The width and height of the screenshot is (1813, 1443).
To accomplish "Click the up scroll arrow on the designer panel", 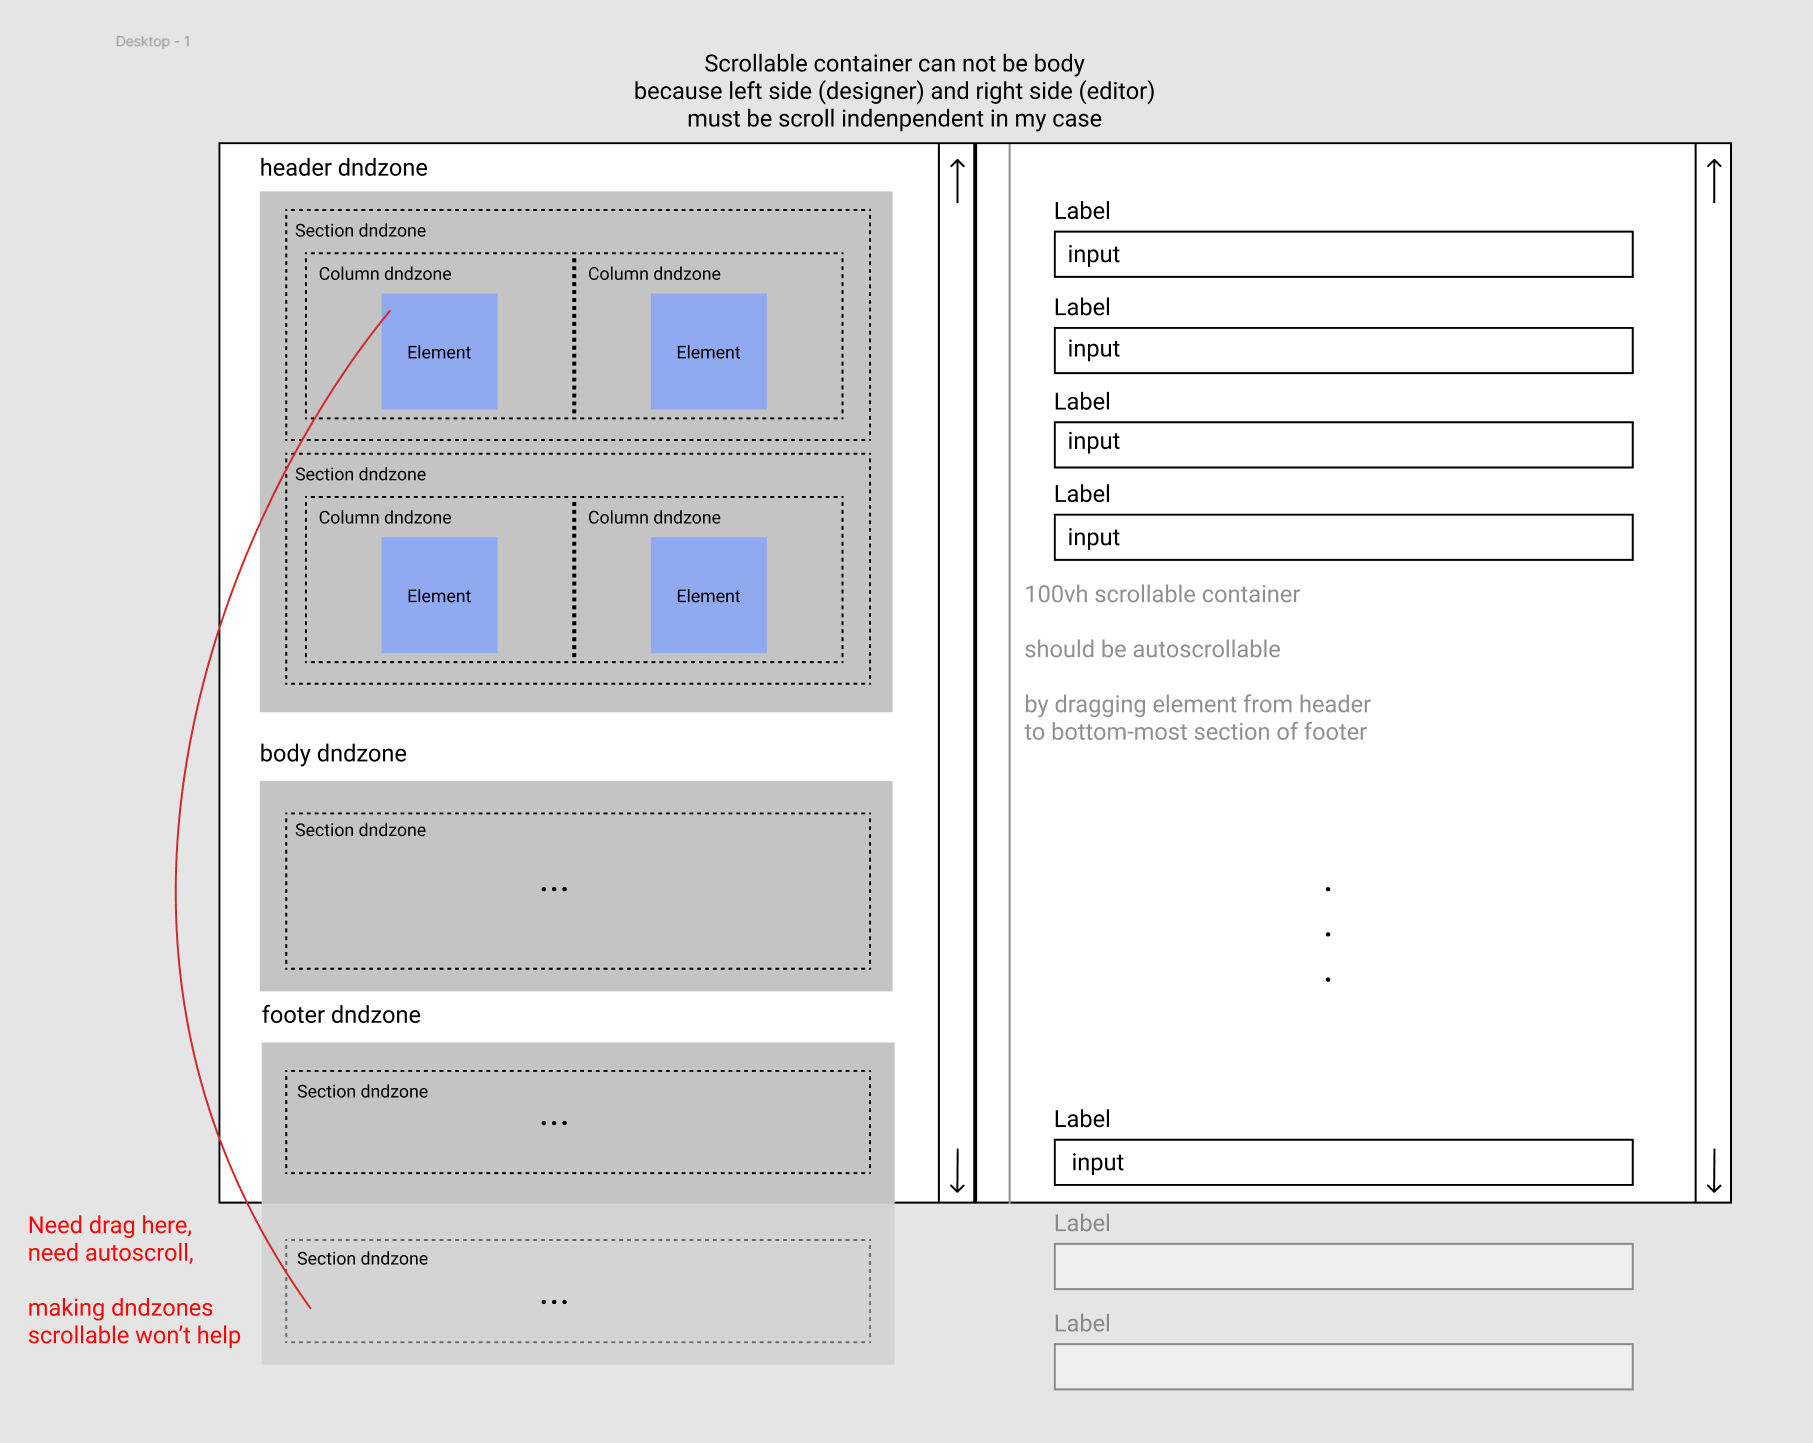I will click(957, 170).
